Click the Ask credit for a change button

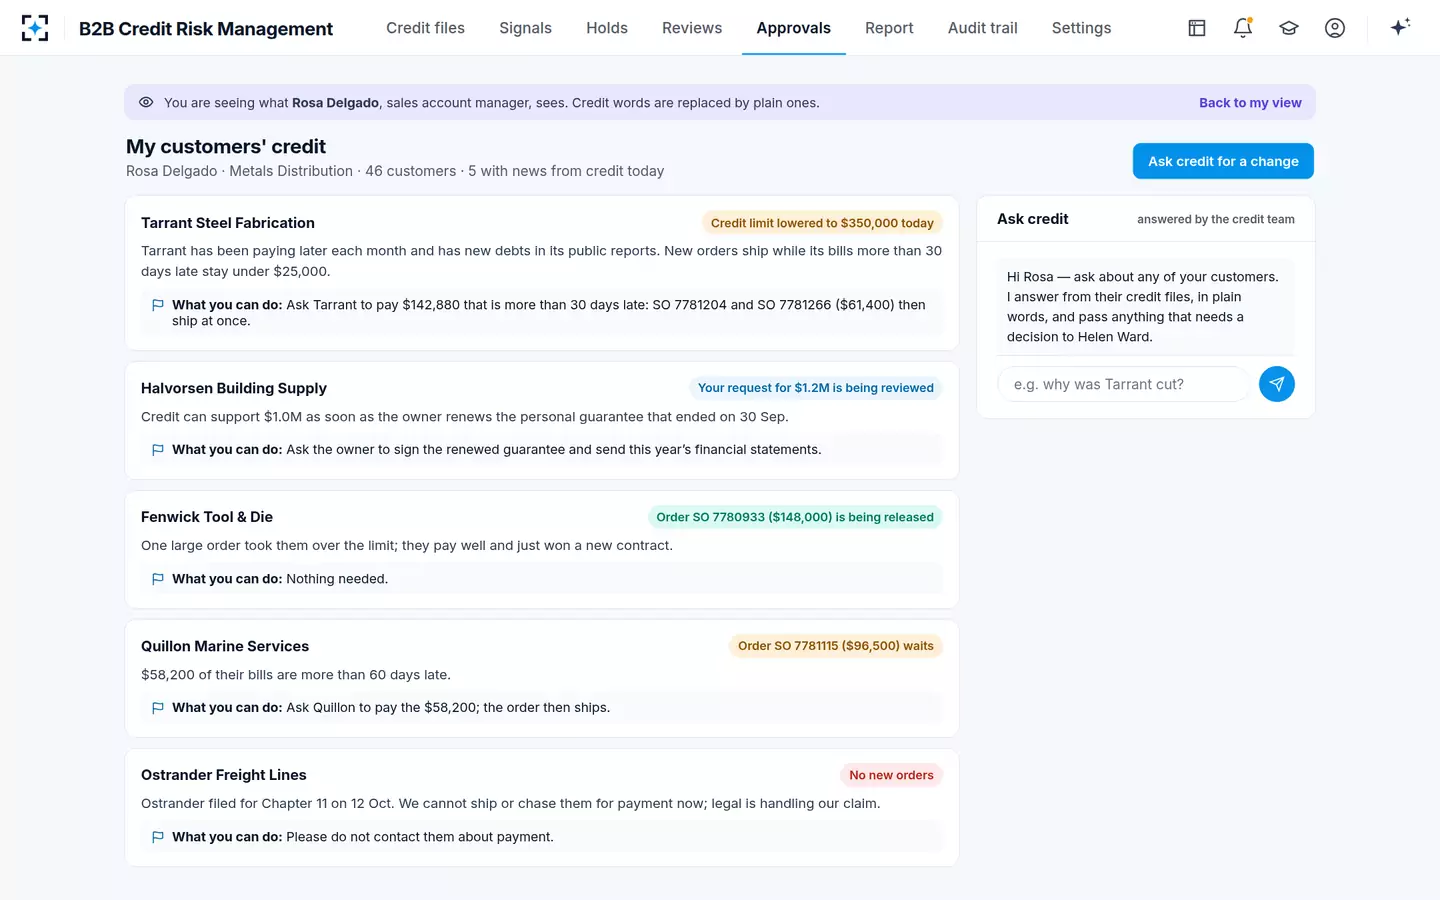tap(1223, 161)
